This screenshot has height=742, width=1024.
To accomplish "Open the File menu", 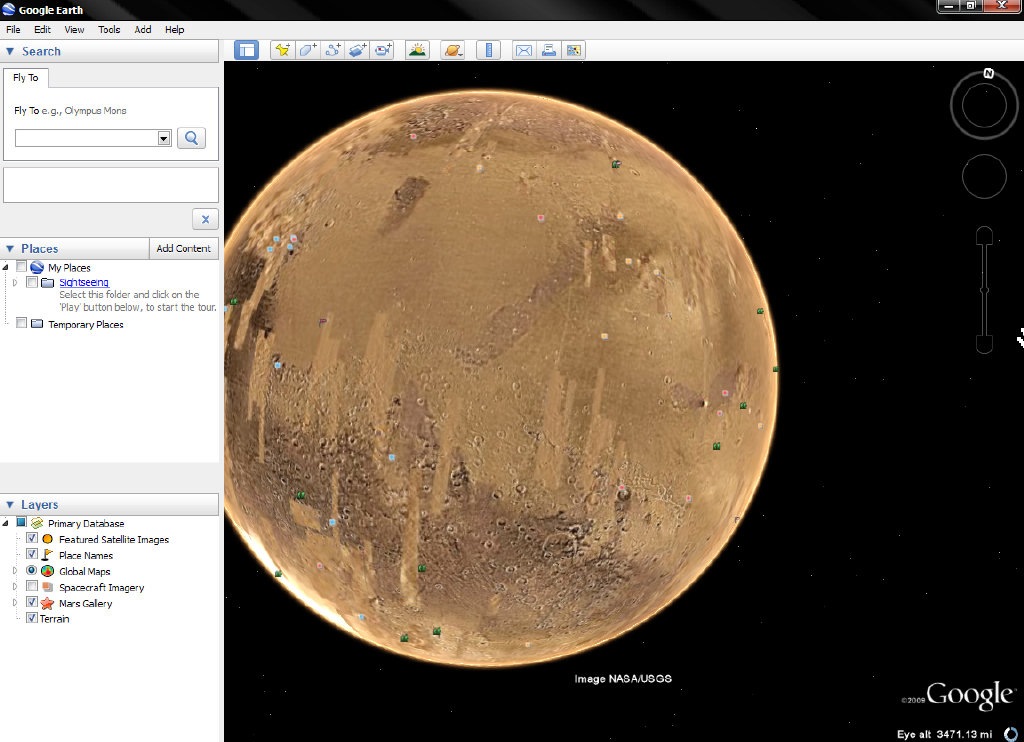I will click(x=13, y=29).
